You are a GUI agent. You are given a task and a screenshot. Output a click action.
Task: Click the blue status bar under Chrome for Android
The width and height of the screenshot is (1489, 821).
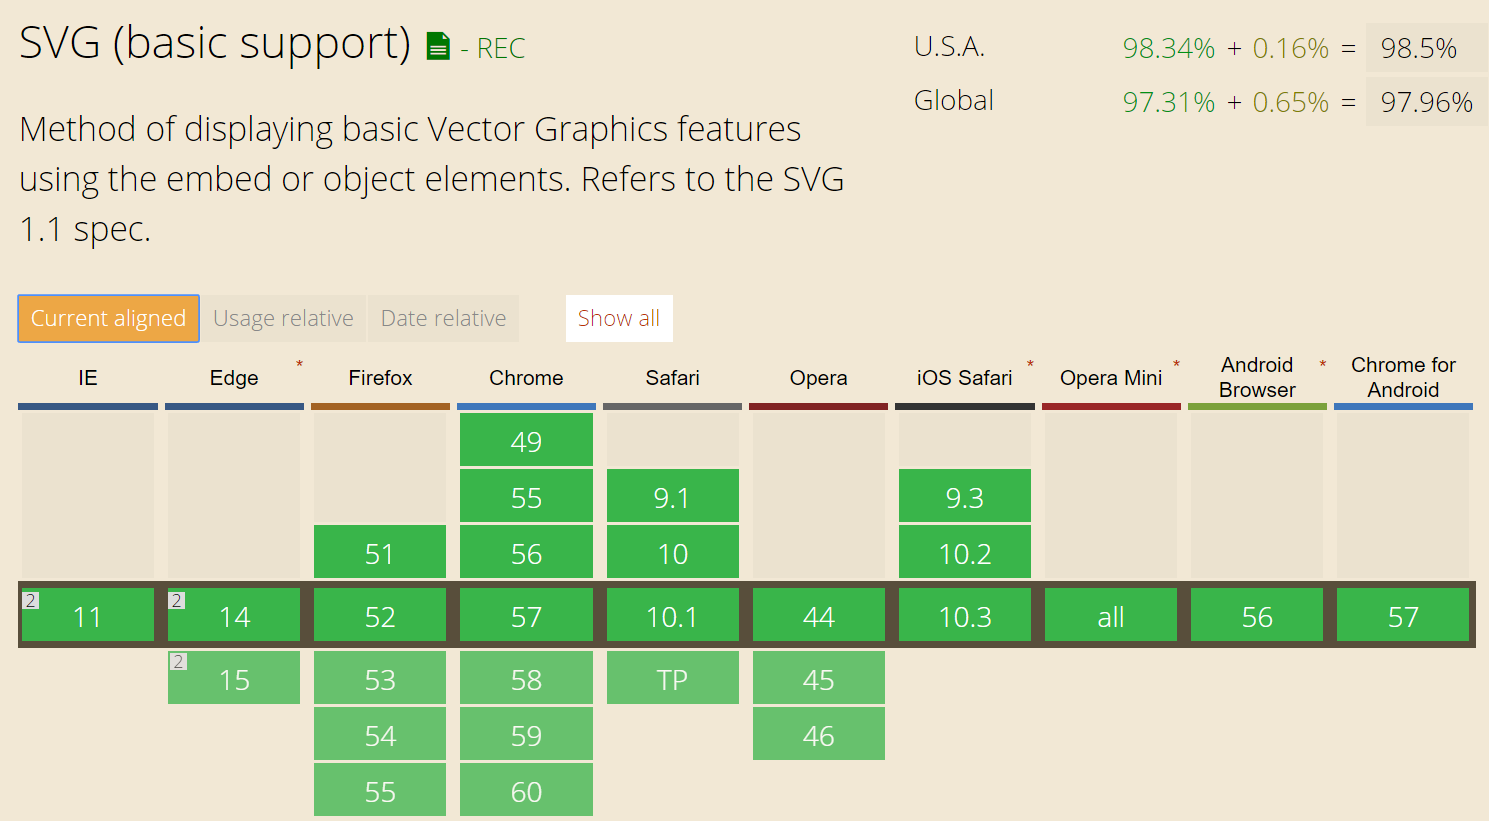coord(1403,405)
